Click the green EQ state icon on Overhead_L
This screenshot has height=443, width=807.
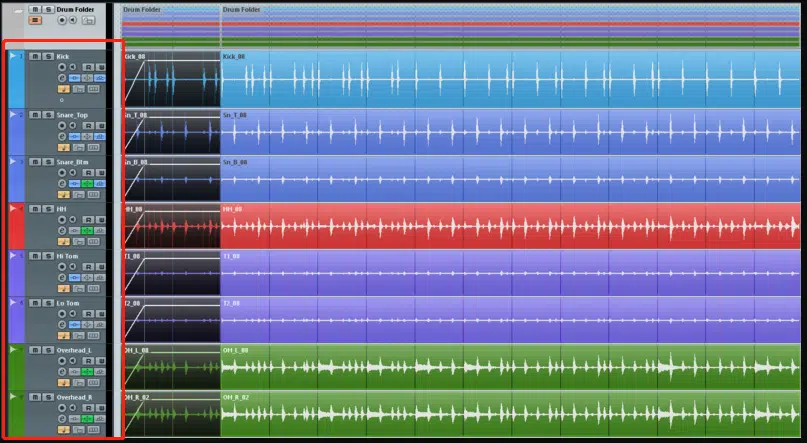click(87, 372)
